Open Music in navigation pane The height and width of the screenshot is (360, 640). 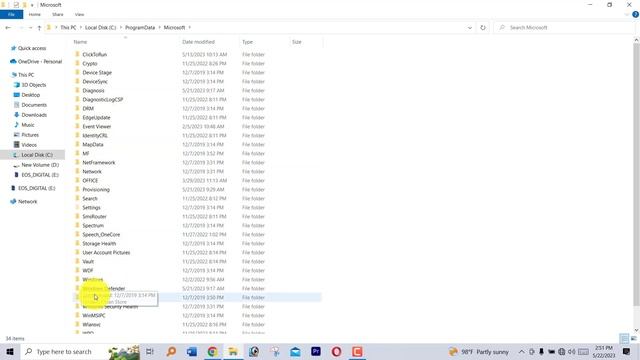[28, 125]
